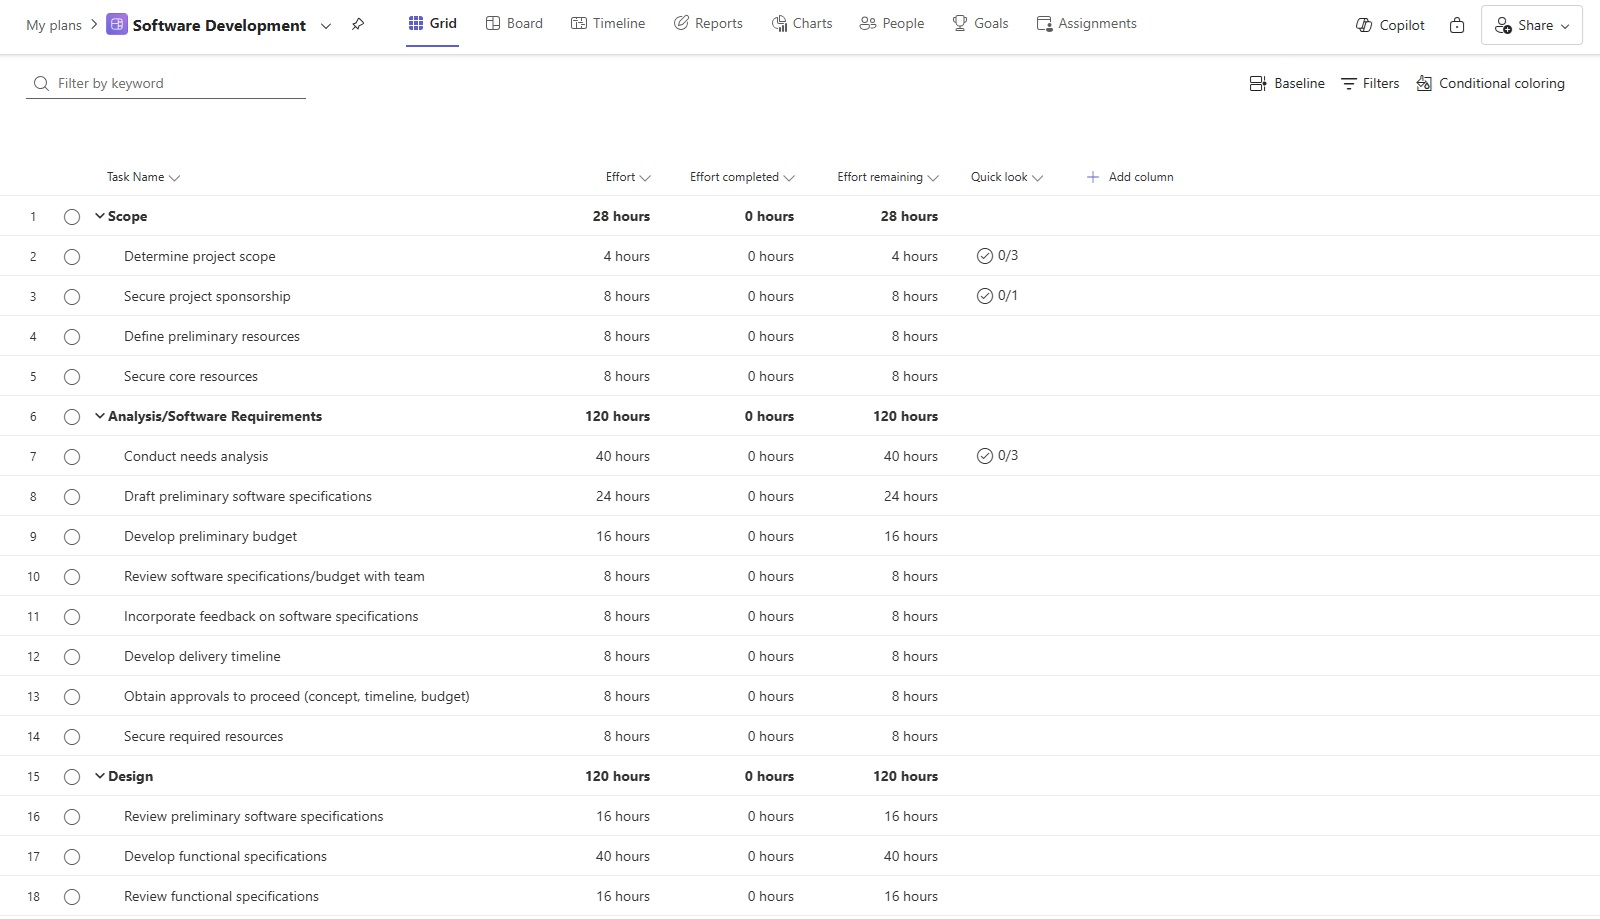This screenshot has height=919, width=1600.
Task: Click the bag icon next to Copilot
Action: 1457,25
